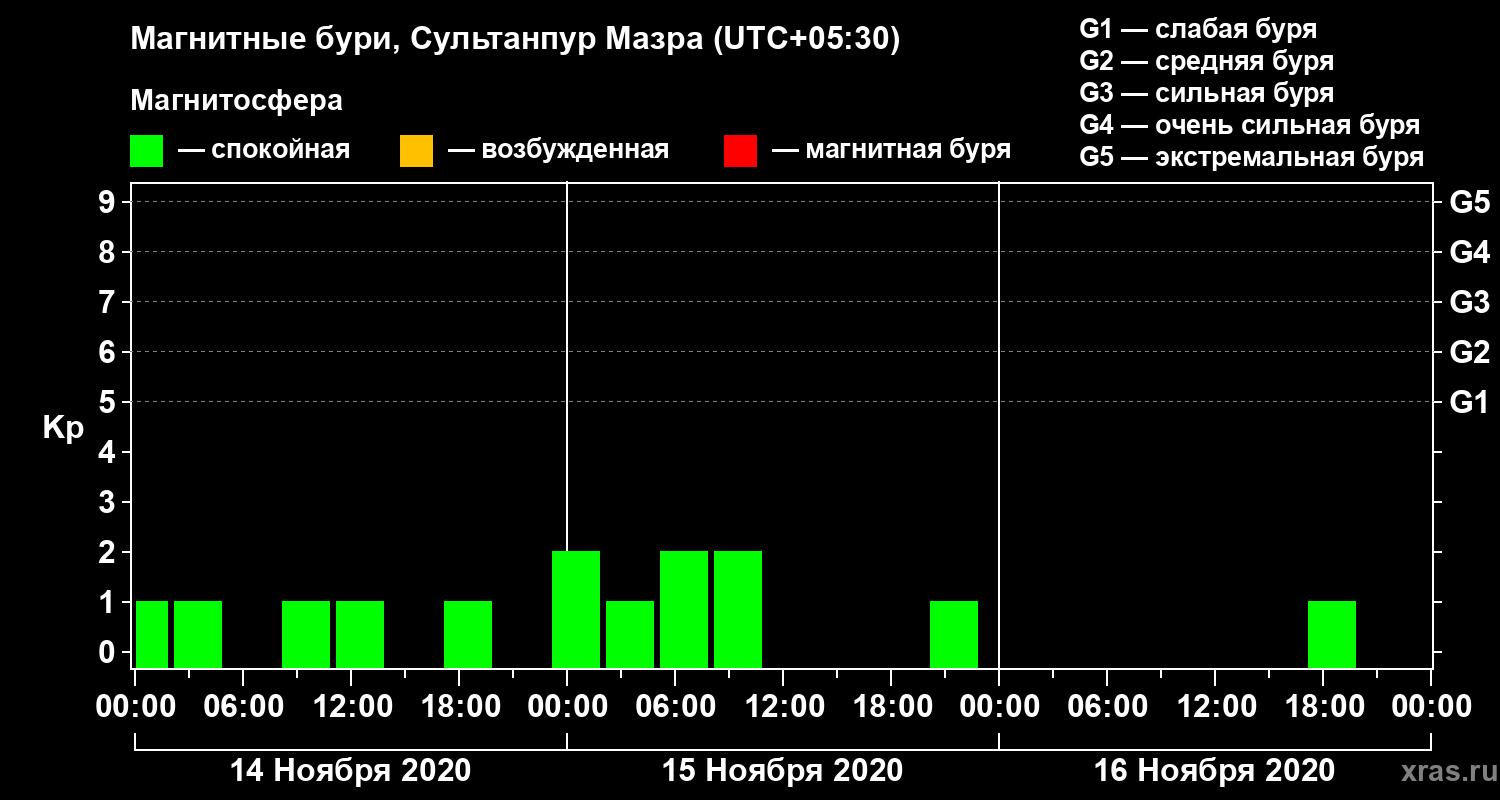Click the '16 Ноября 2020' date label
Screen dimensions: 1500x800
(1214, 771)
